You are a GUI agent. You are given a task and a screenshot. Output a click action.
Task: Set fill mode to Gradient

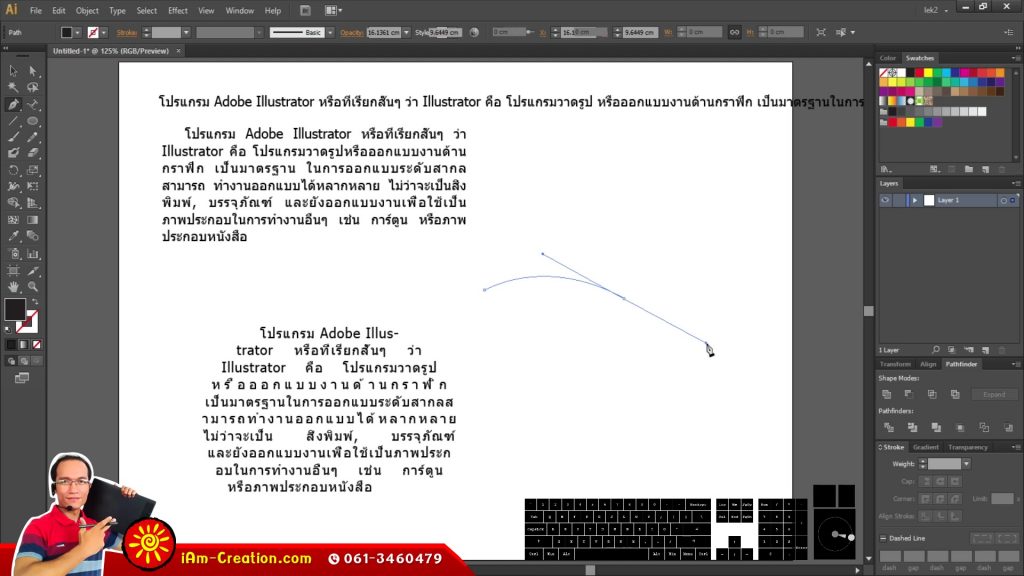pyautogui.click(x=24, y=345)
